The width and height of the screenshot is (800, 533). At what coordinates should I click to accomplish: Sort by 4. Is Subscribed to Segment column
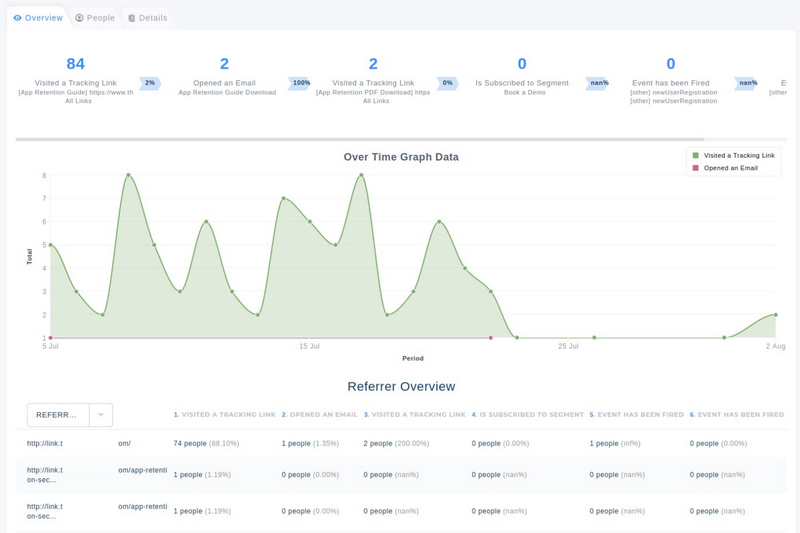click(x=528, y=415)
